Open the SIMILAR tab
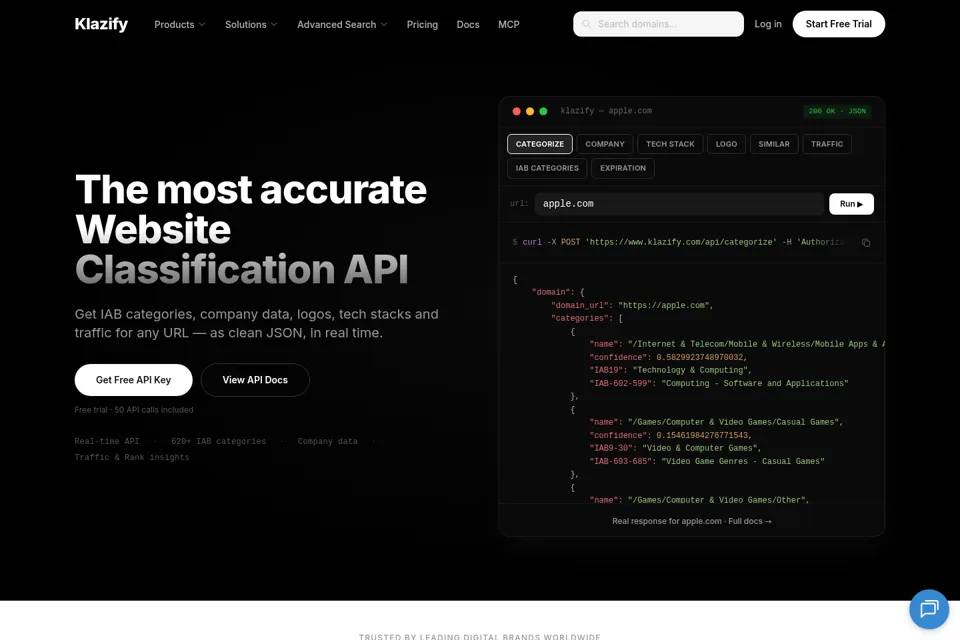 (x=774, y=144)
